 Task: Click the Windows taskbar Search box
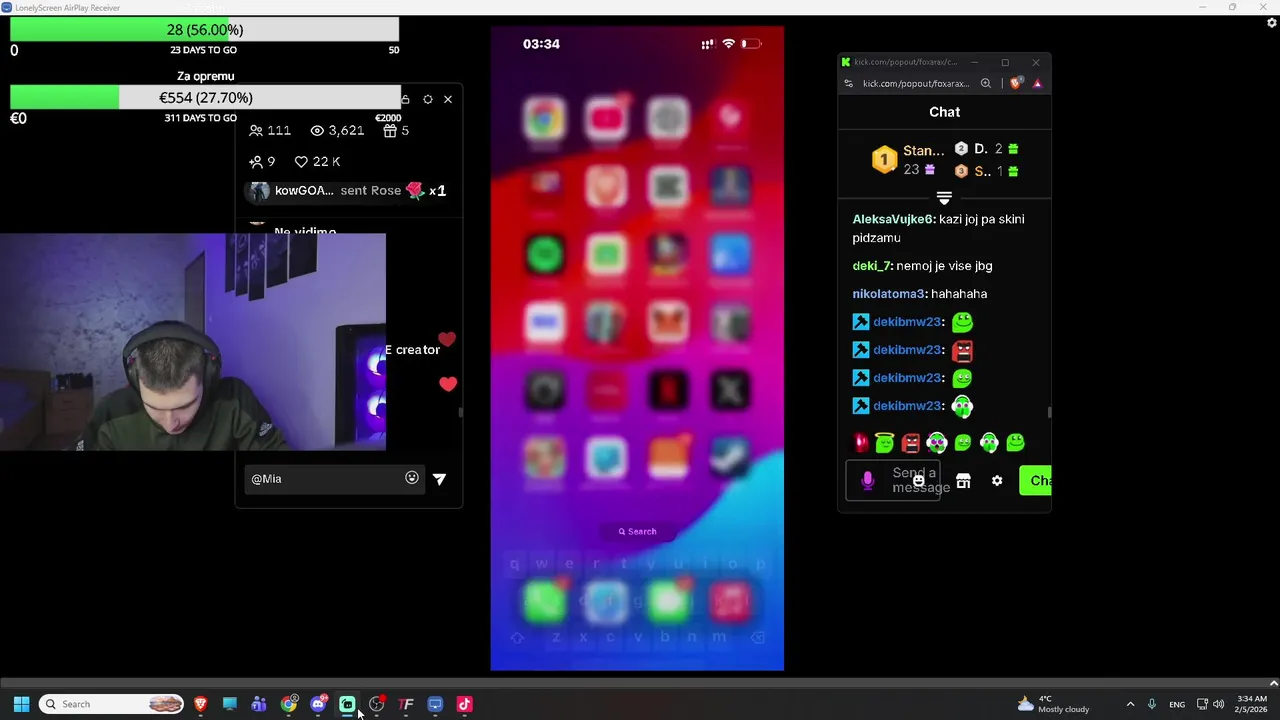(112, 704)
